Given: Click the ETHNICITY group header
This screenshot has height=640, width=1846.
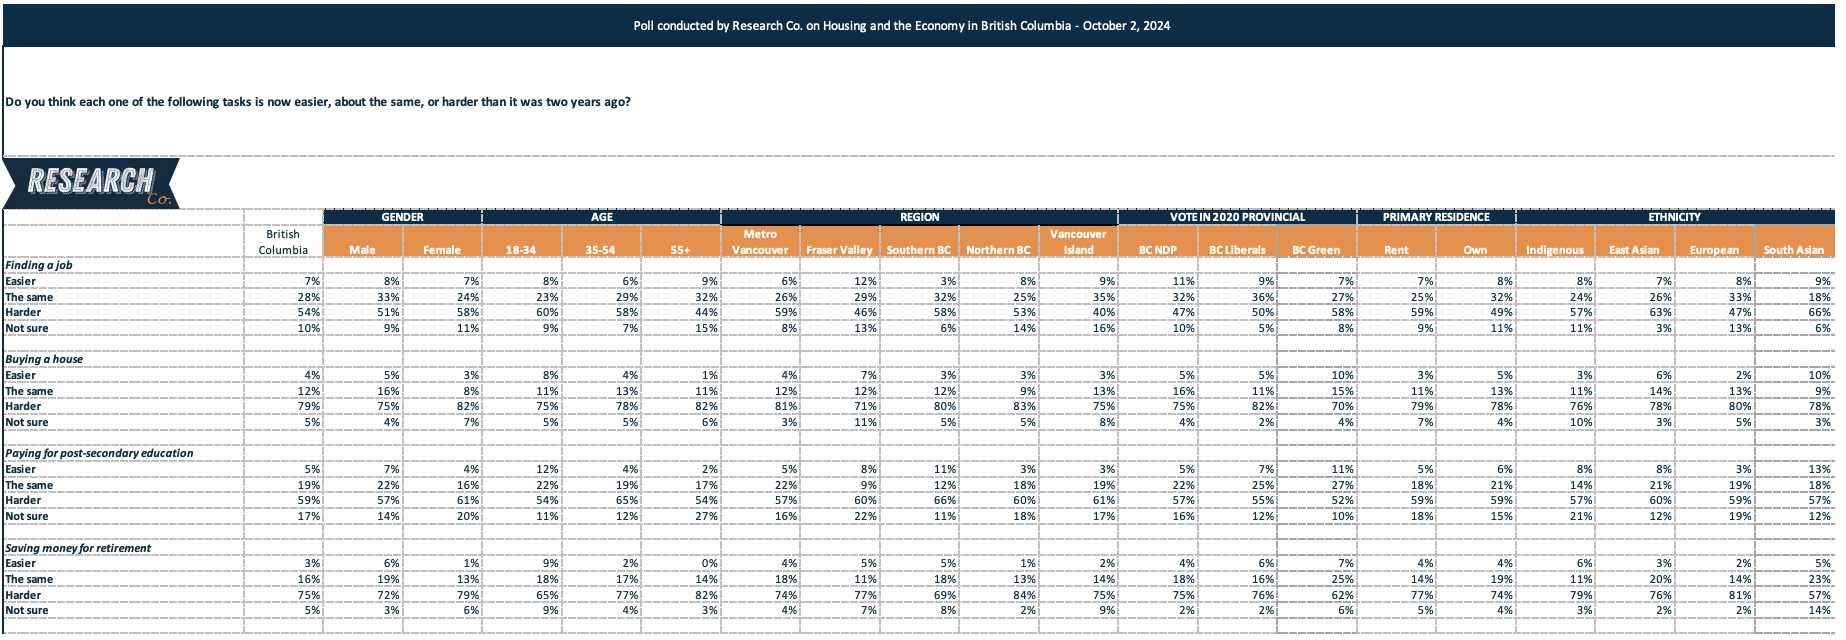Looking at the screenshot, I should click(x=1675, y=217).
